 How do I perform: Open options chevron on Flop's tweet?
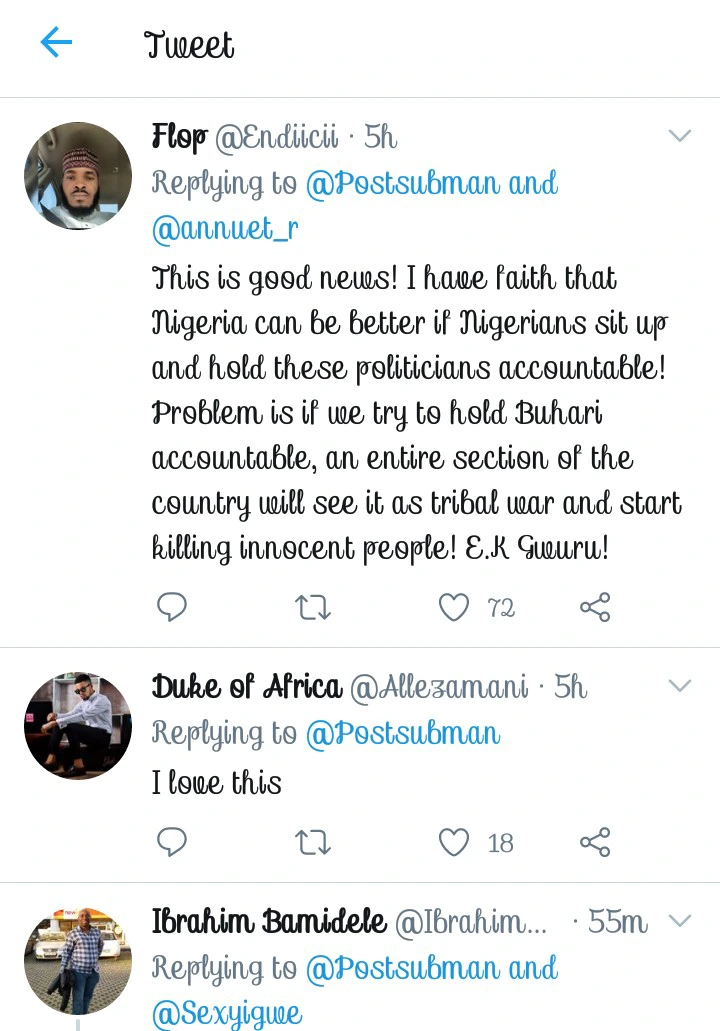(679, 136)
